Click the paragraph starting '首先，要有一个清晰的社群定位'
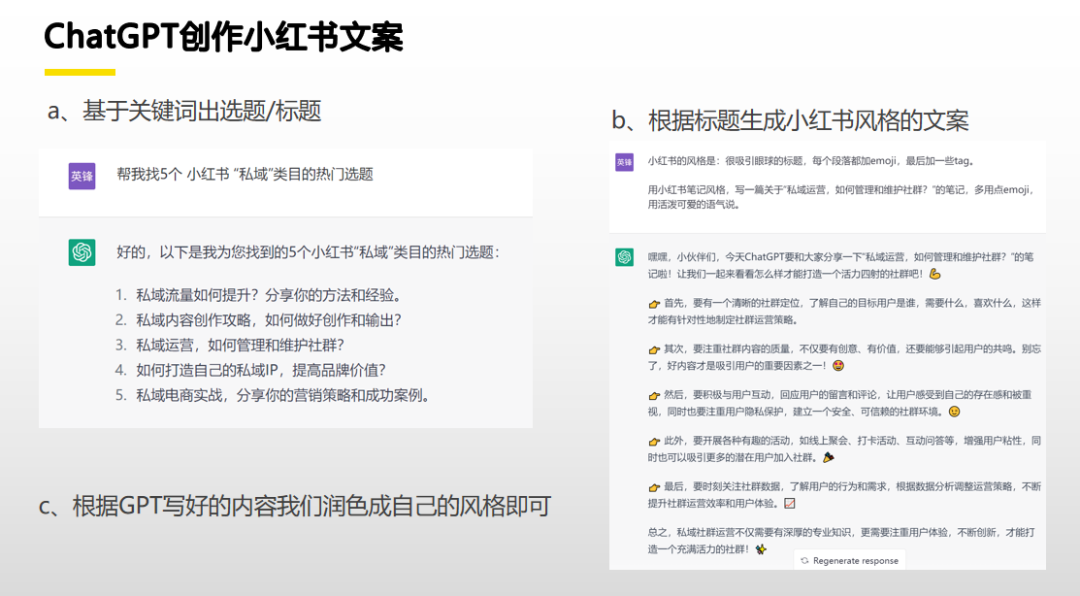1080x596 pixels. (844, 311)
